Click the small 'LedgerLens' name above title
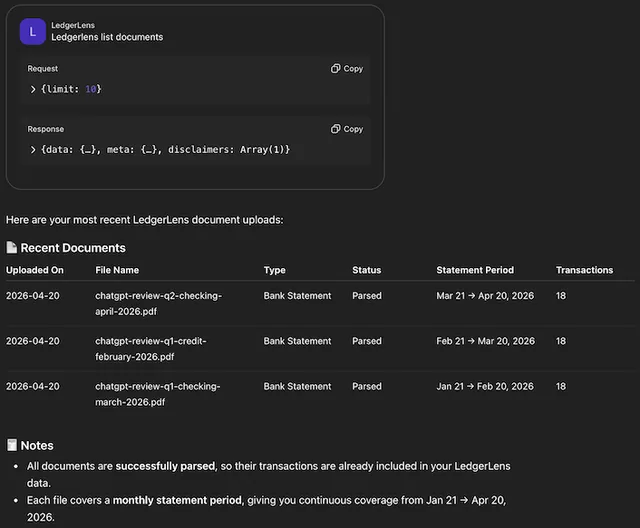640x528 pixels. click(73, 25)
